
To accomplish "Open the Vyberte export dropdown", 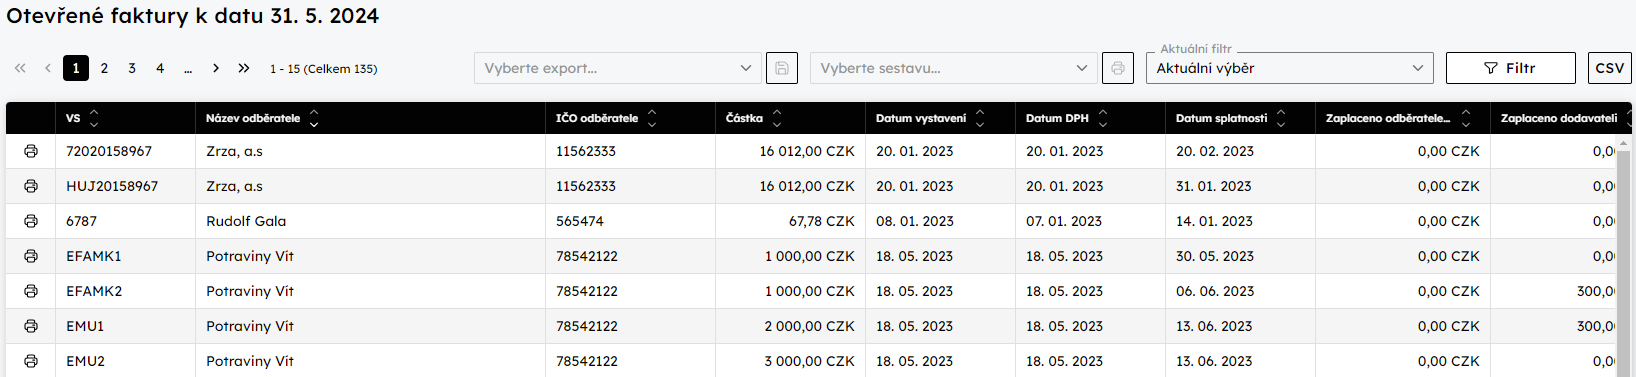I will (618, 68).
